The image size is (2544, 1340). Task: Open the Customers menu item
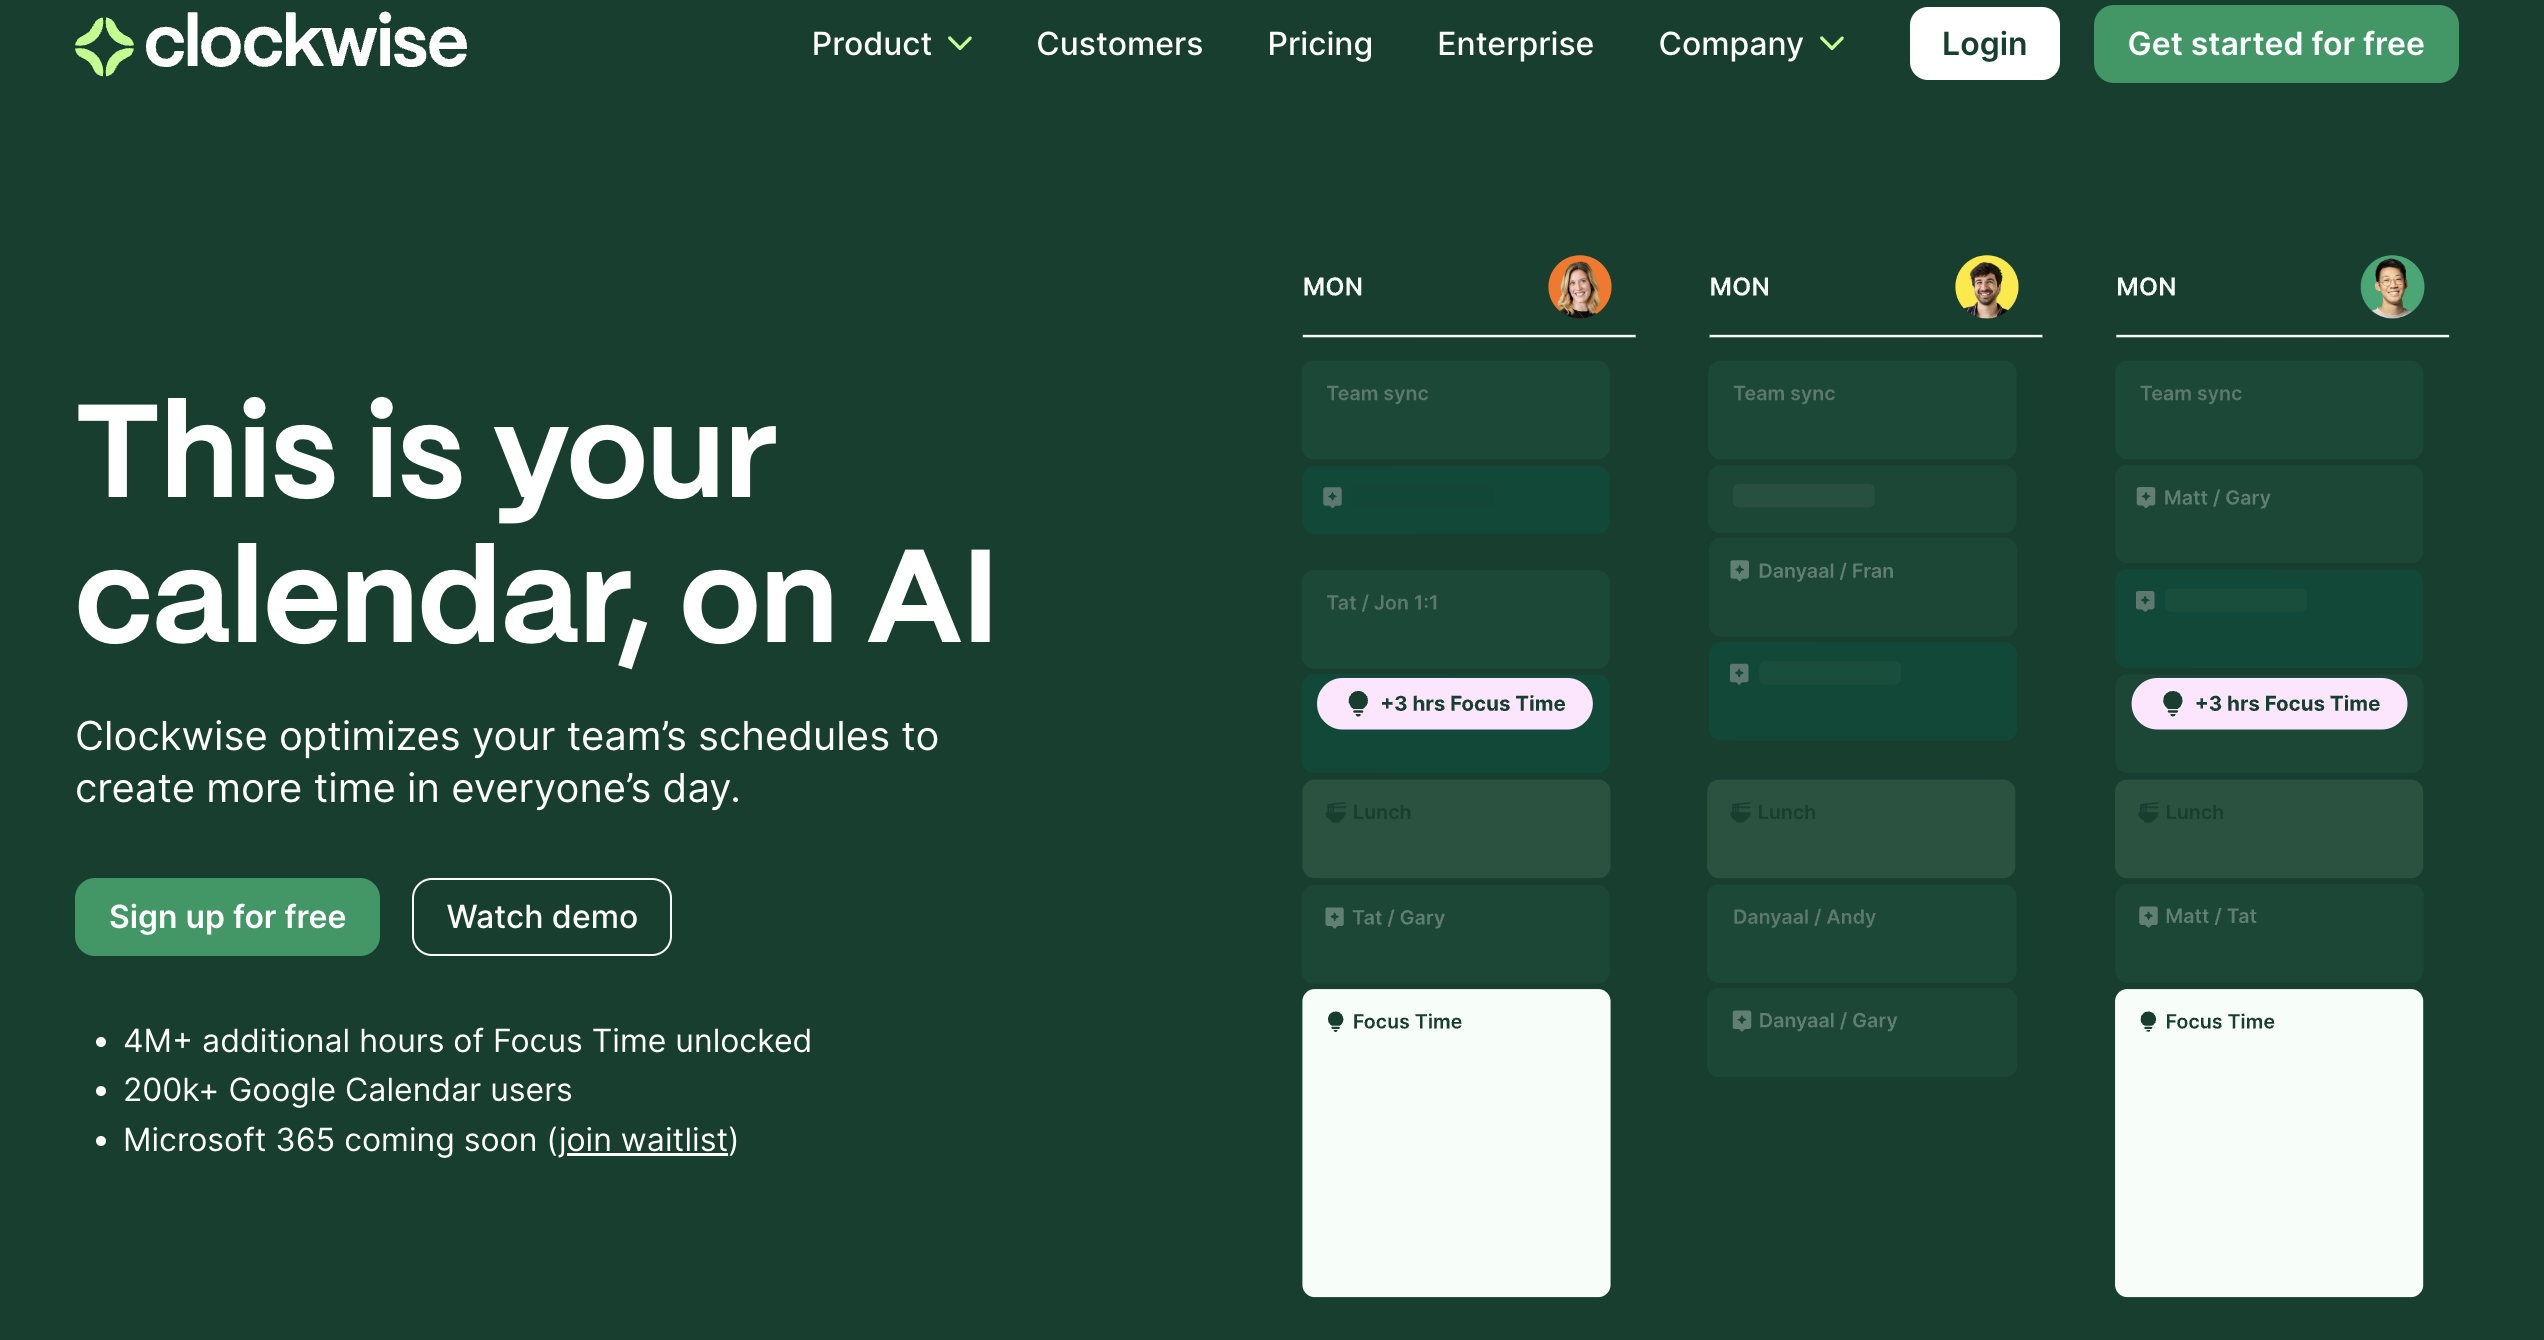[x=1119, y=44]
